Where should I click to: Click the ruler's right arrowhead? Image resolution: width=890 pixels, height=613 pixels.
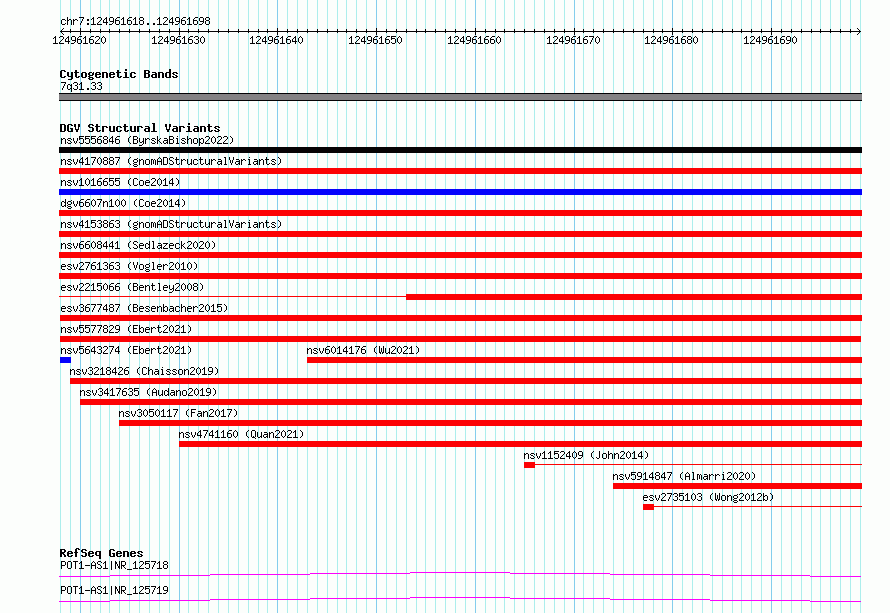(859, 31)
